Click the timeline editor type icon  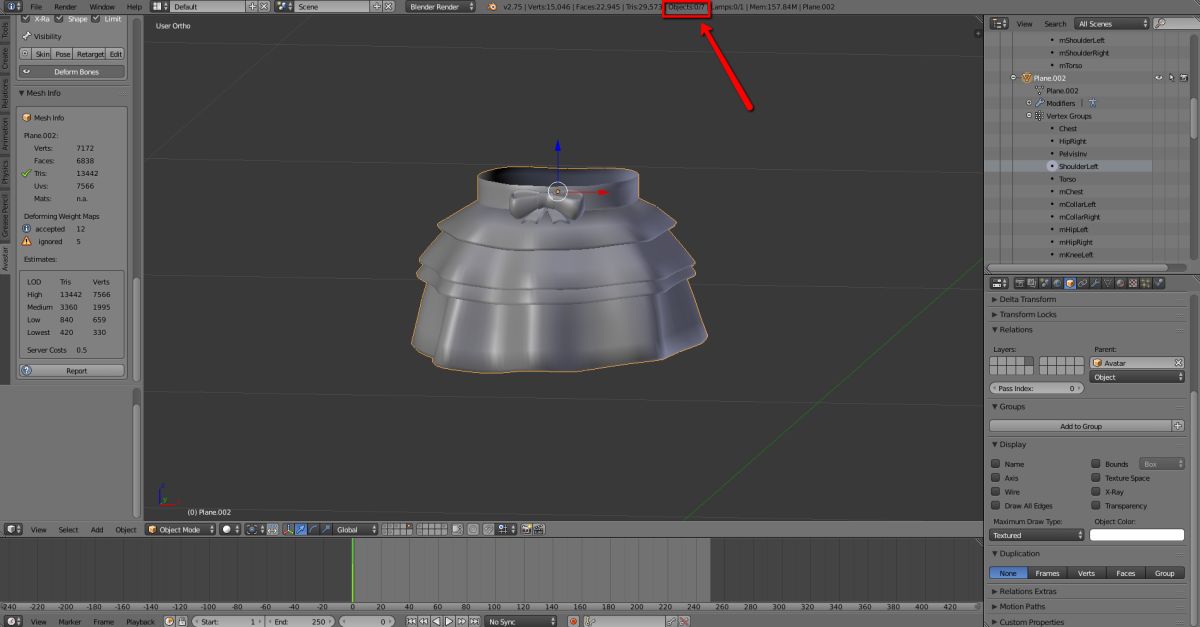click(12, 621)
